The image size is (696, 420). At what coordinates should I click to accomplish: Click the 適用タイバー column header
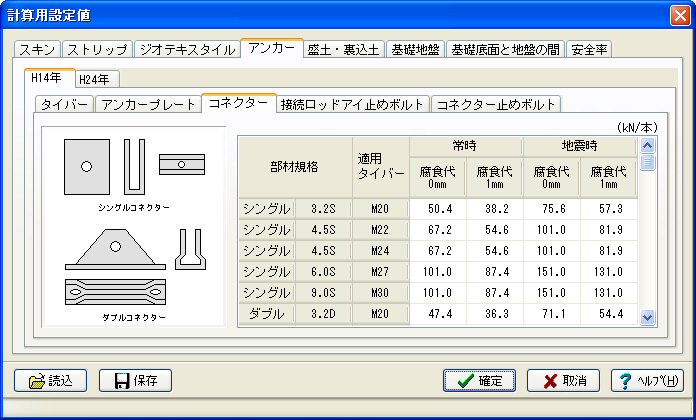coord(380,167)
